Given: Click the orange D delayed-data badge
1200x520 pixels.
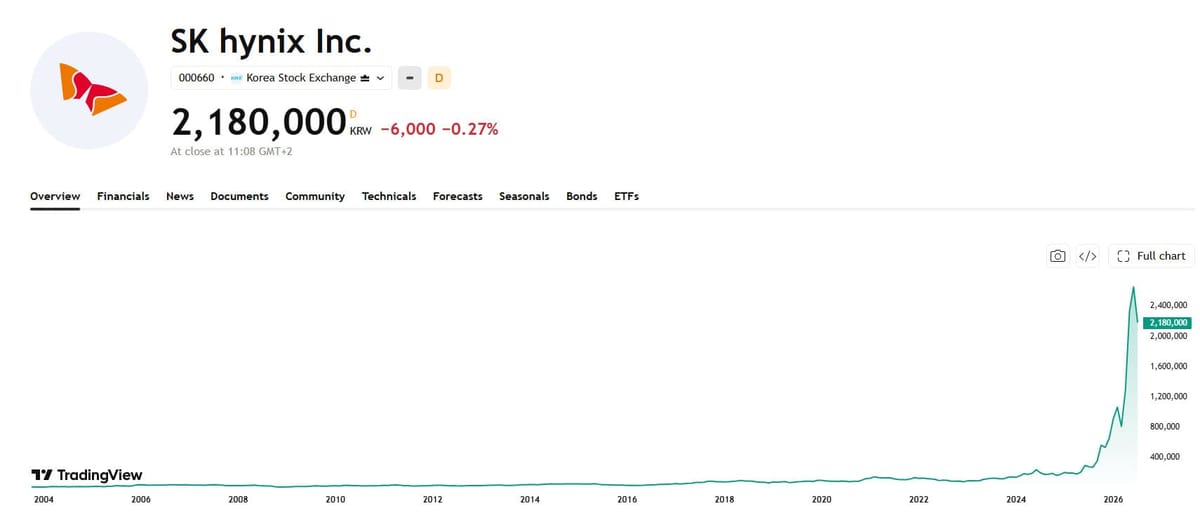Looking at the screenshot, I should pyautogui.click(x=439, y=77).
